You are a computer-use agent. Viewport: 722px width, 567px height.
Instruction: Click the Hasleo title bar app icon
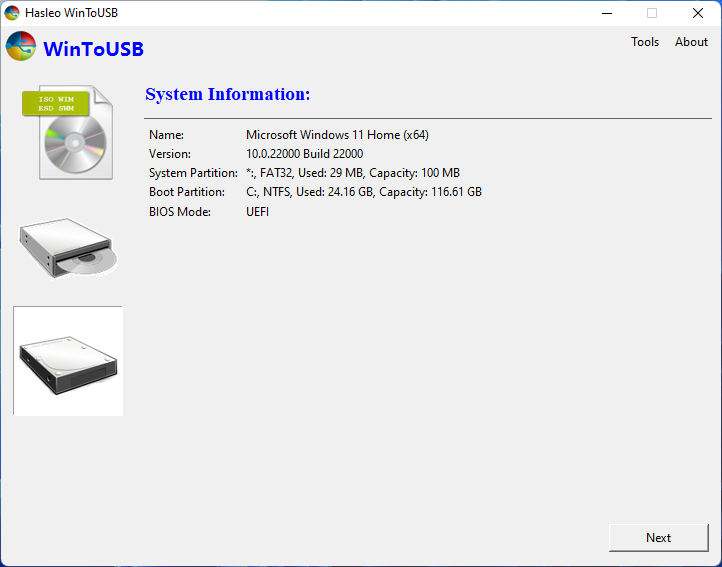point(12,13)
